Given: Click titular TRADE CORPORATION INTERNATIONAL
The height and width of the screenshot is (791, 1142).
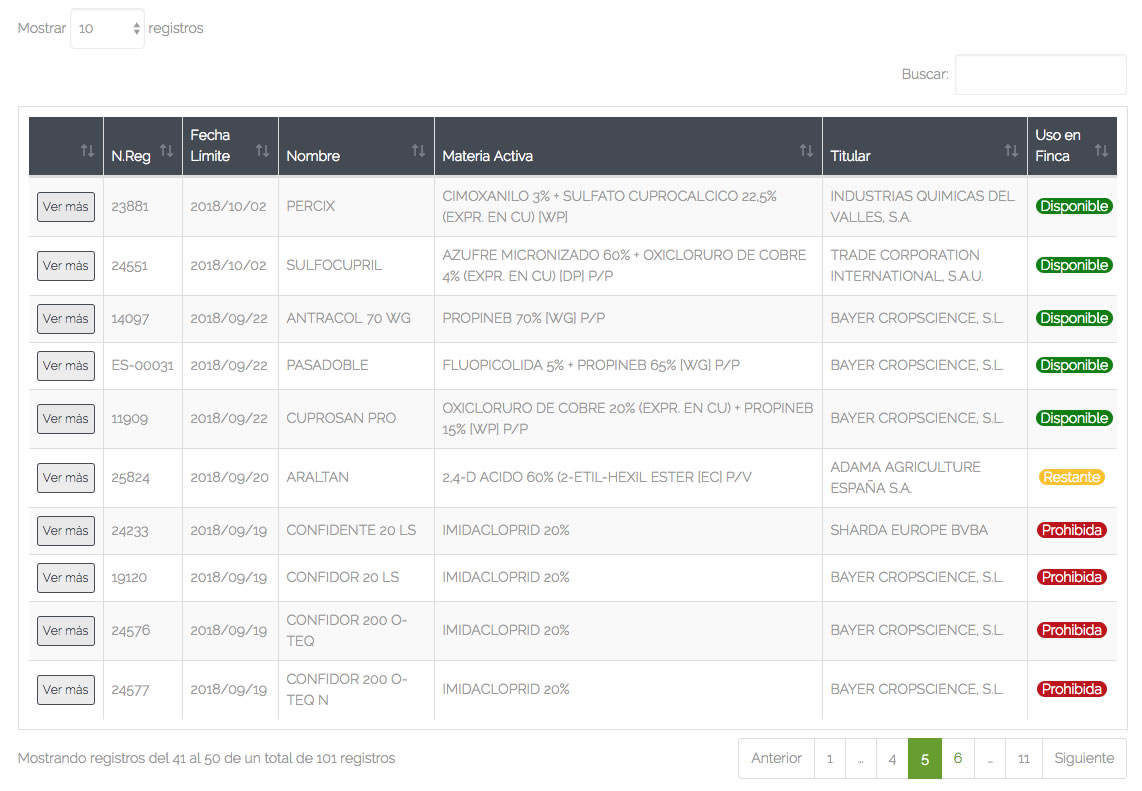Looking at the screenshot, I should (x=907, y=265).
